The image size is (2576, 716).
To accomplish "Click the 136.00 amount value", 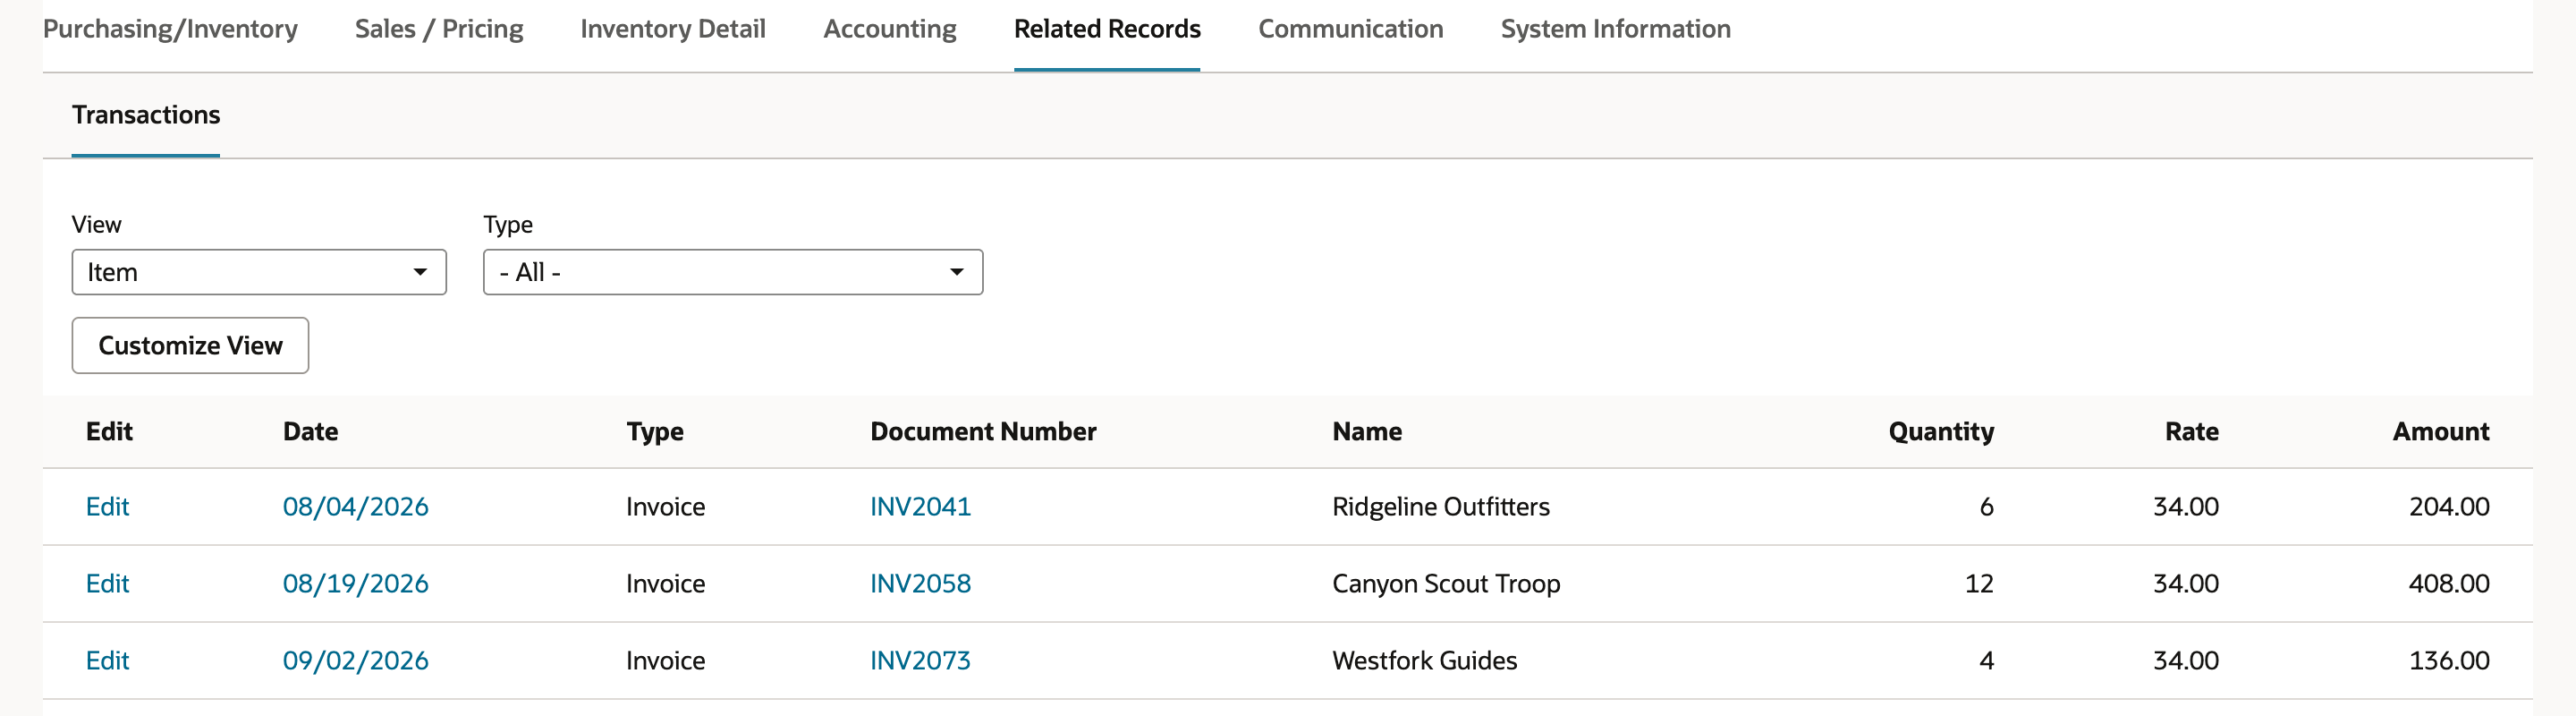I will [x=2449, y=661].
